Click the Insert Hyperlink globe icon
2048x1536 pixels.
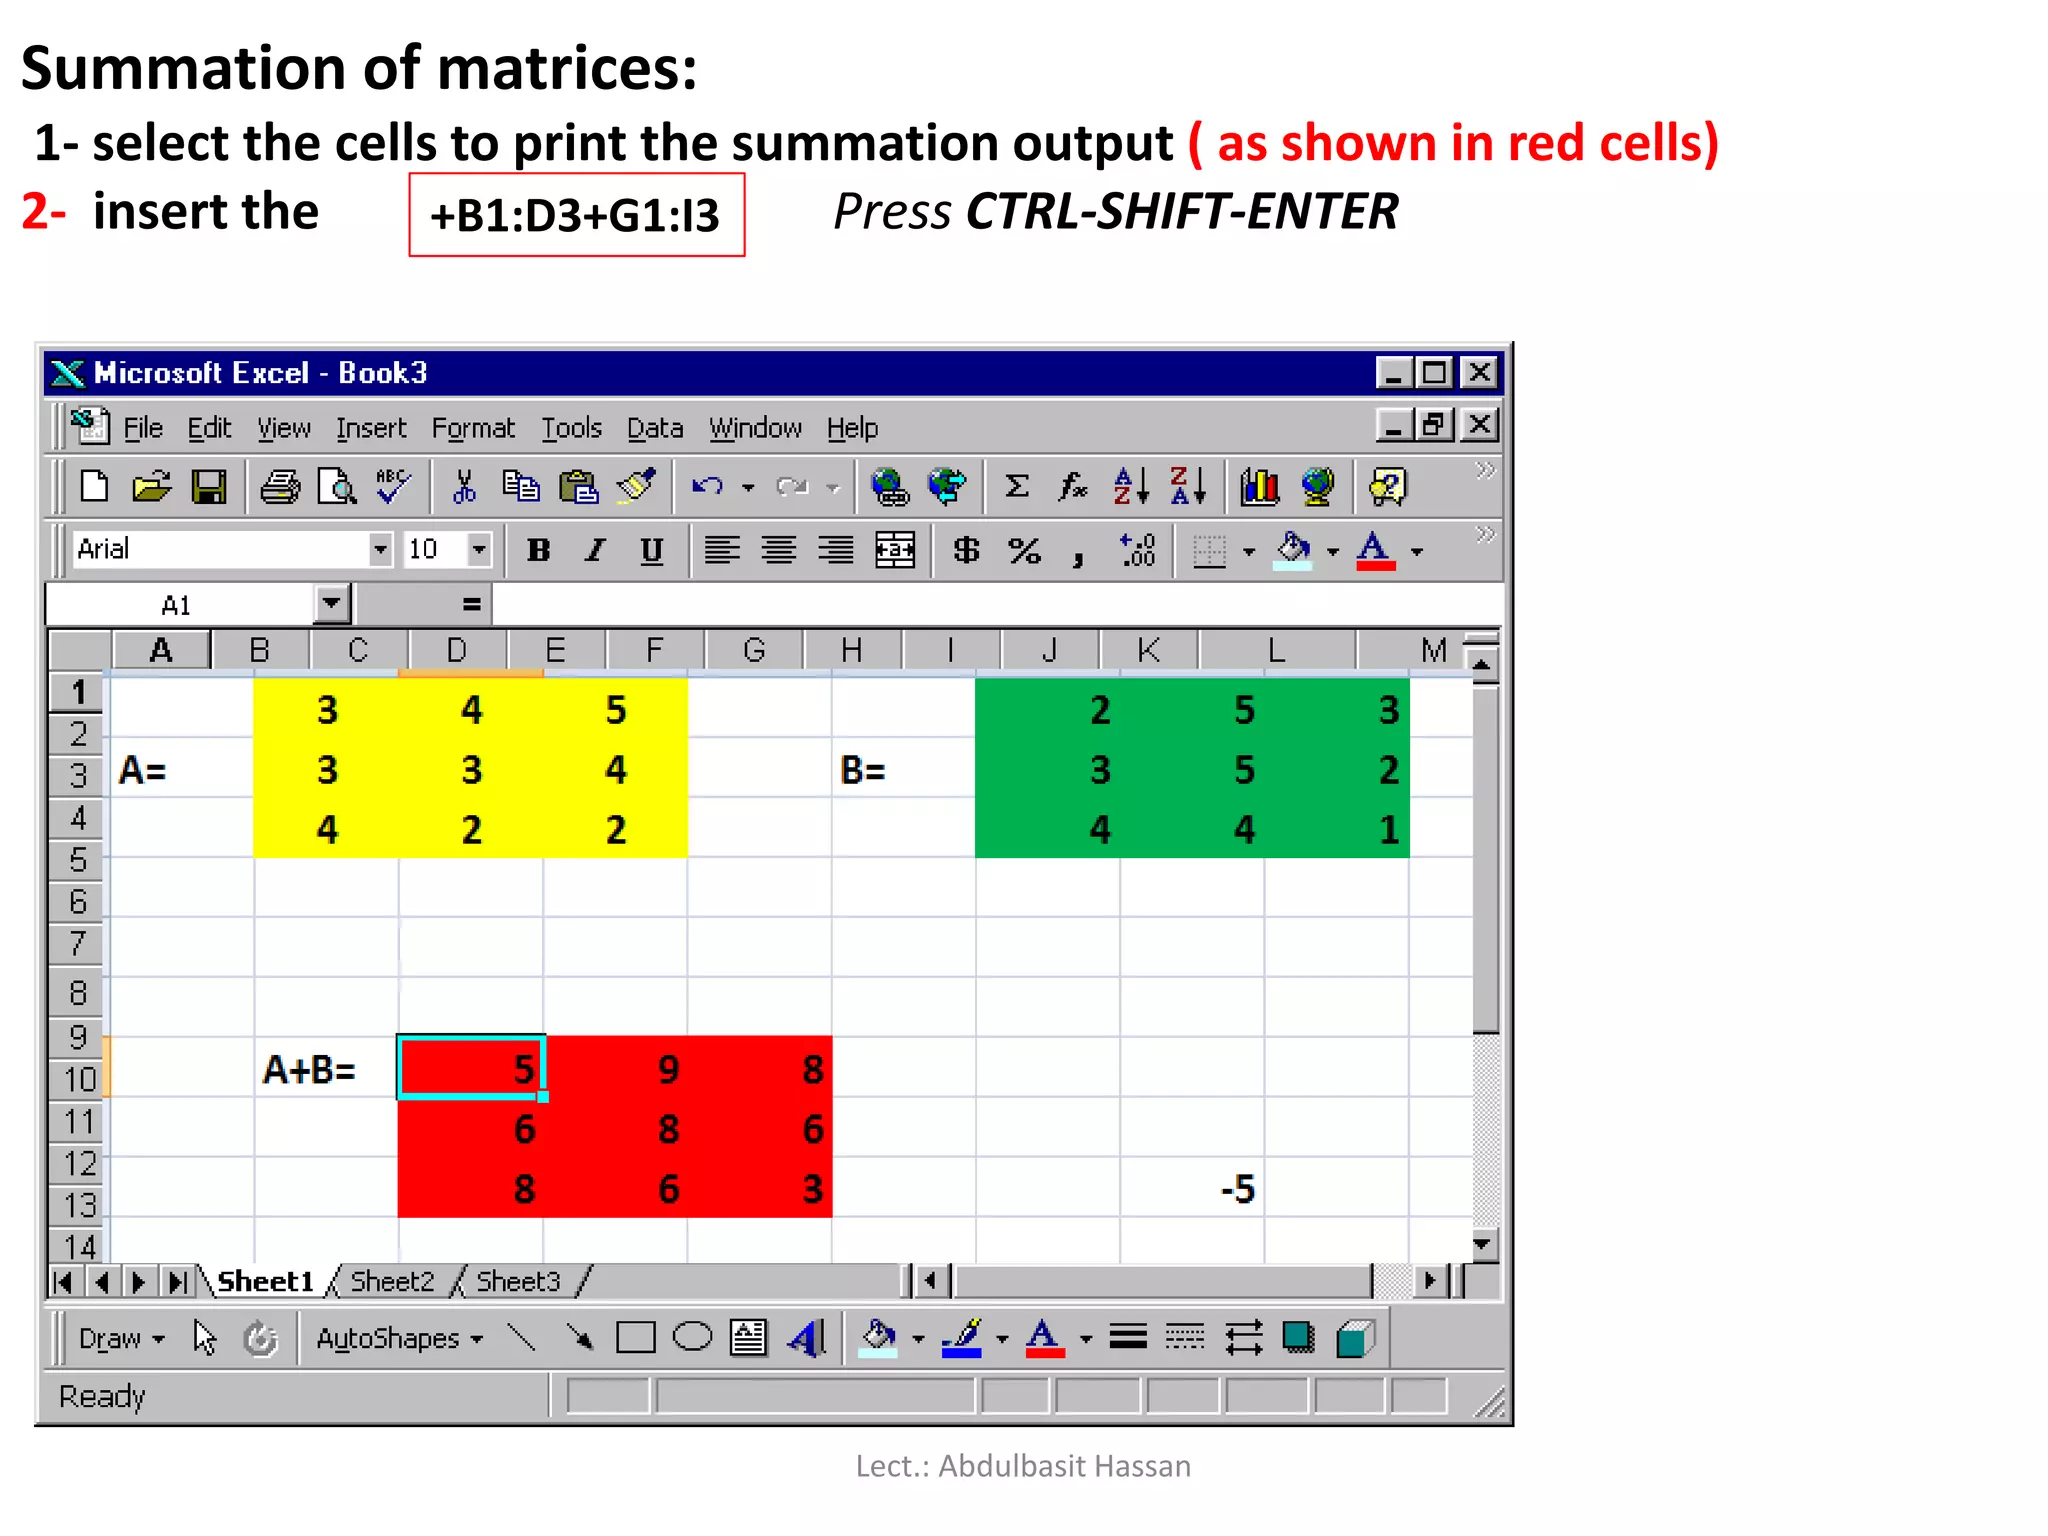click(889, 487)
